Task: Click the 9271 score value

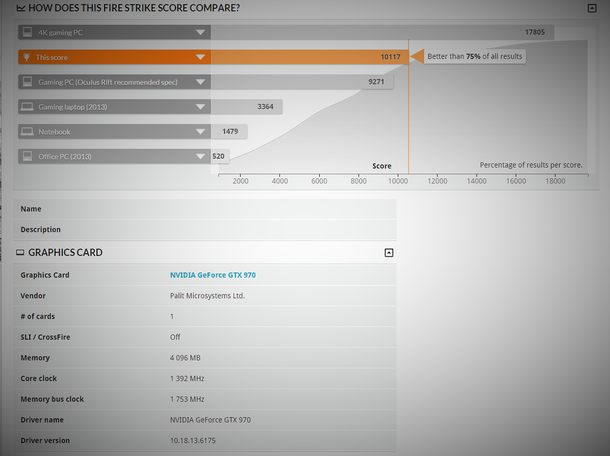Action: 376,82
